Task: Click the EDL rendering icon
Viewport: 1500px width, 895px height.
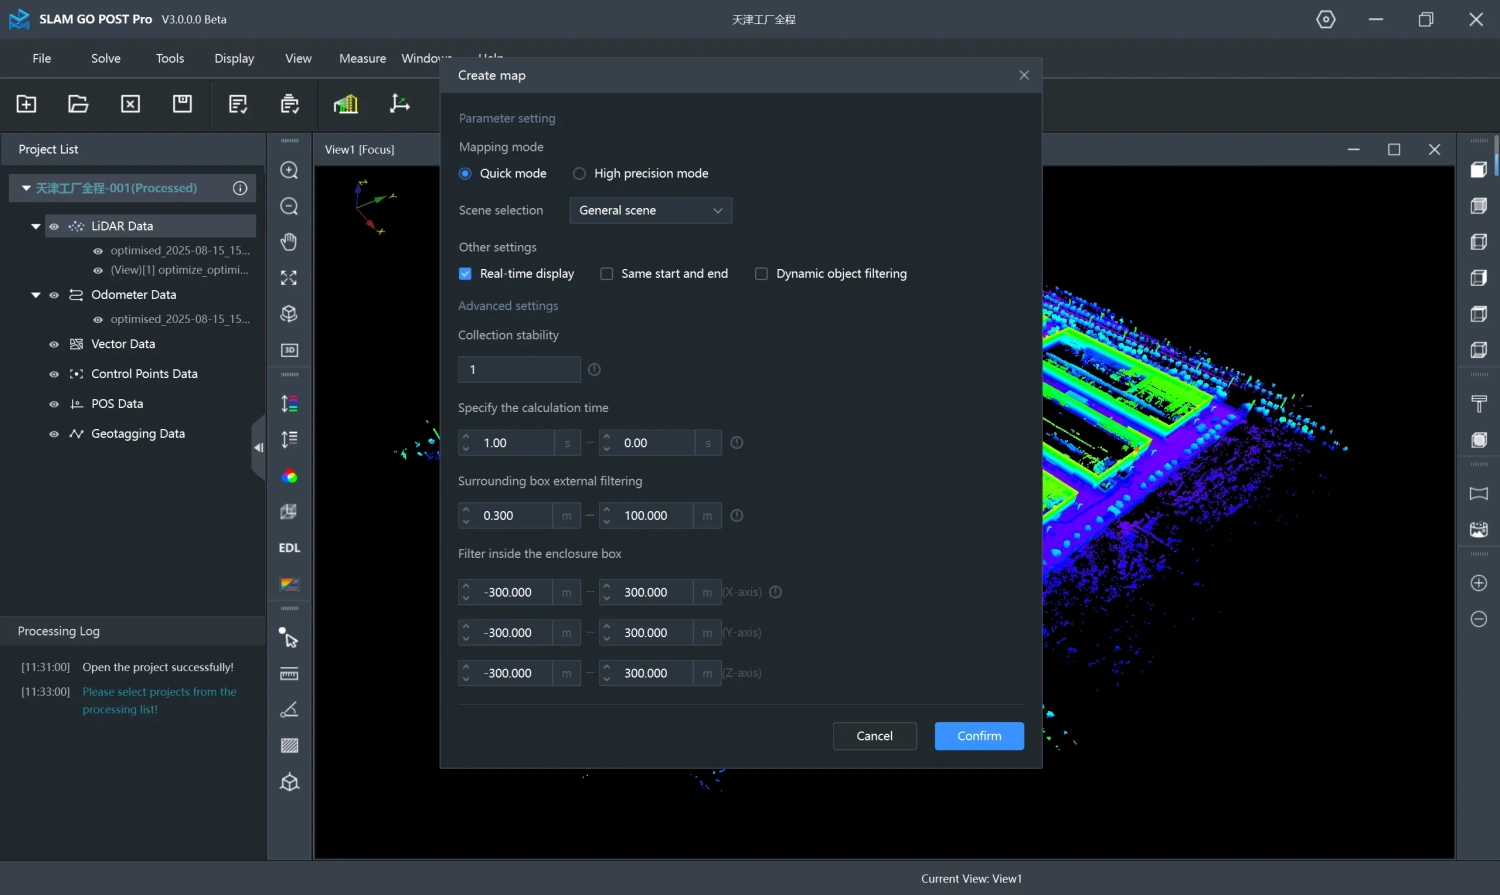Action: pos(289,548)
